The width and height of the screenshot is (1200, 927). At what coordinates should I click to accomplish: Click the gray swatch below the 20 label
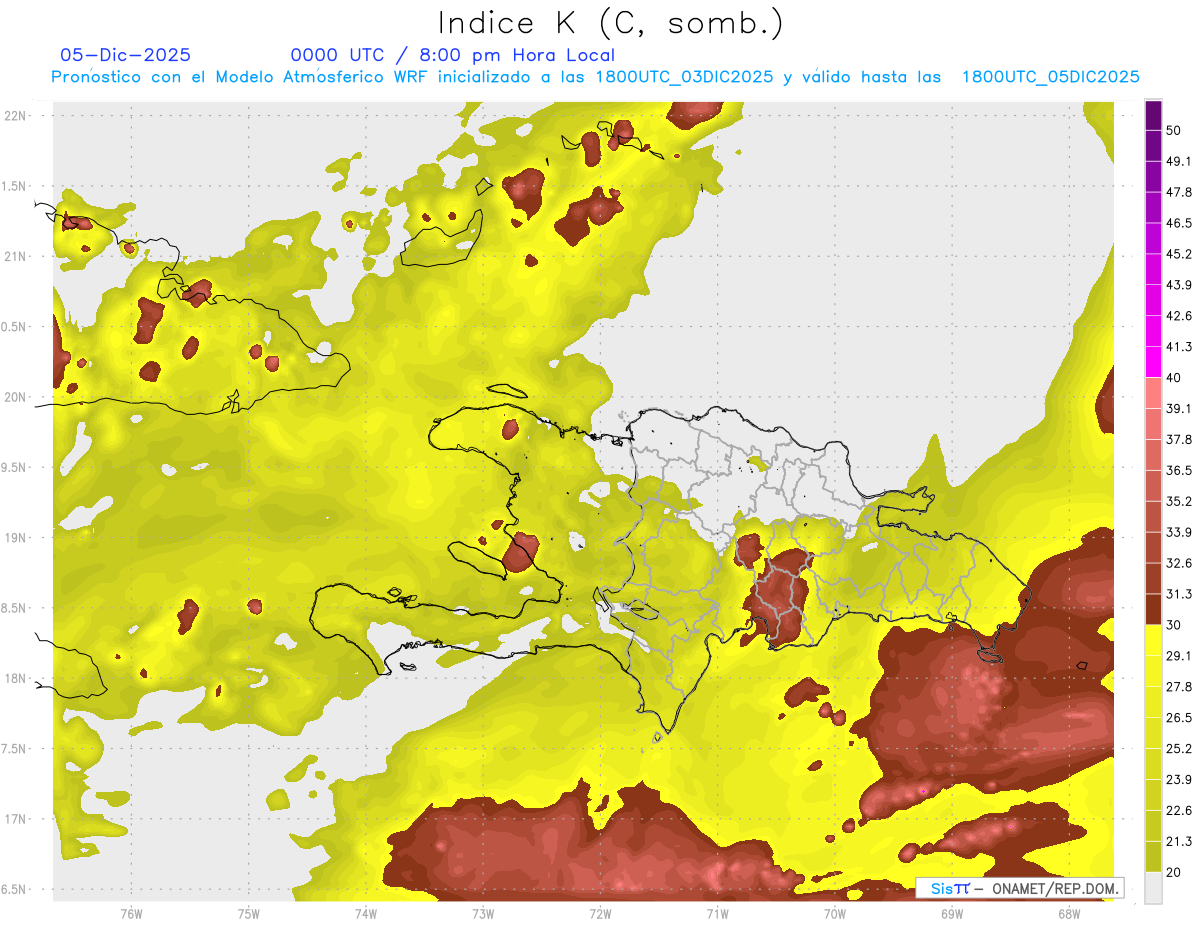click(x=1153, y=888)
